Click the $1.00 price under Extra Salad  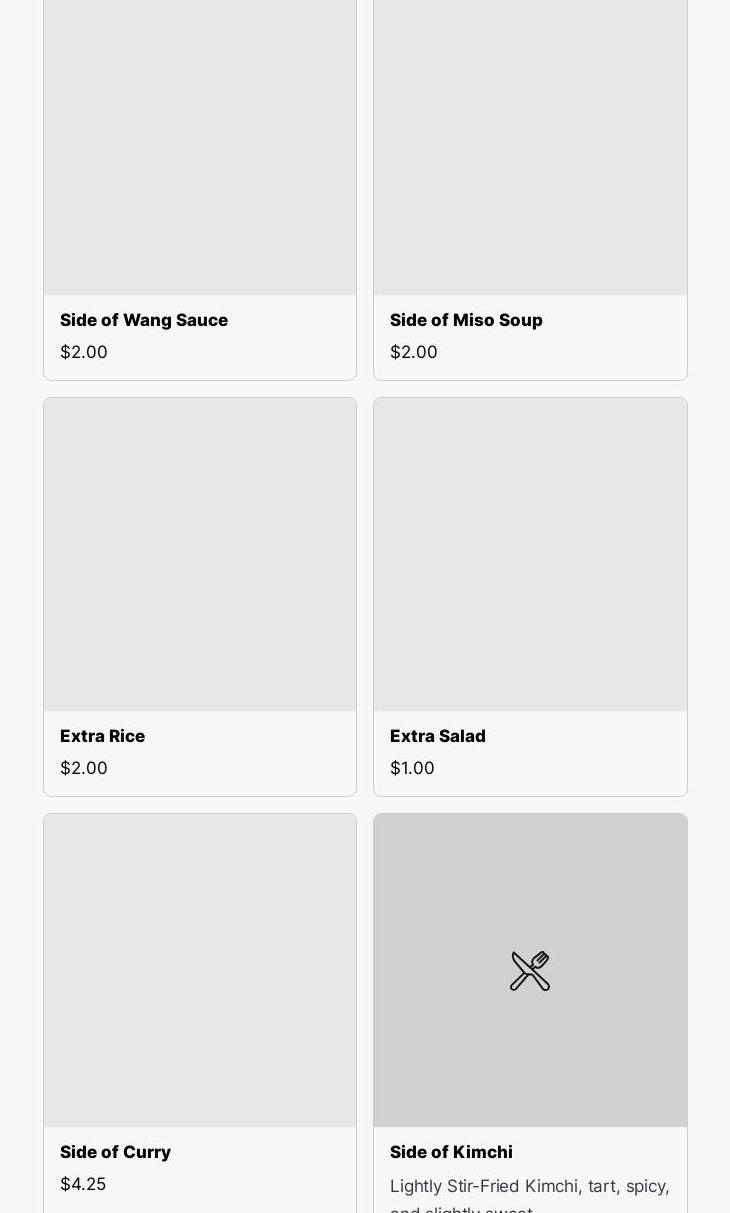point(412,768)
